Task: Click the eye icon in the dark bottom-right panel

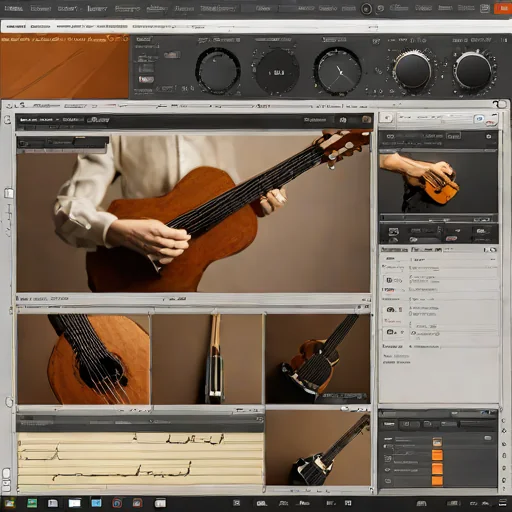Action: [387, 470]
